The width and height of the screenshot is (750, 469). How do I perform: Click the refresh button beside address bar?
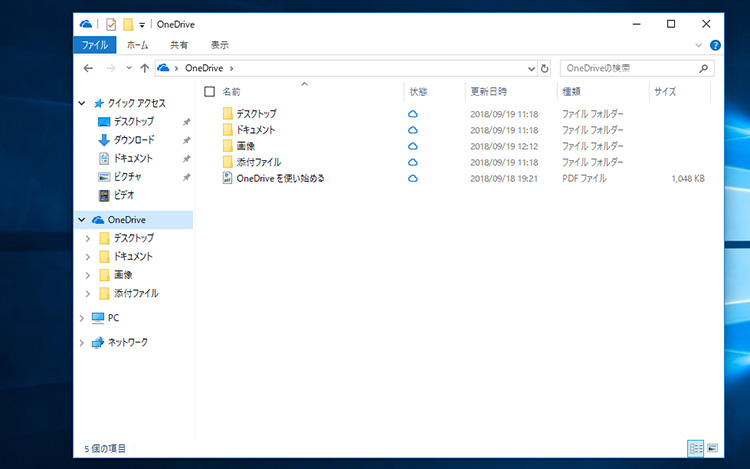coord(544,69)
